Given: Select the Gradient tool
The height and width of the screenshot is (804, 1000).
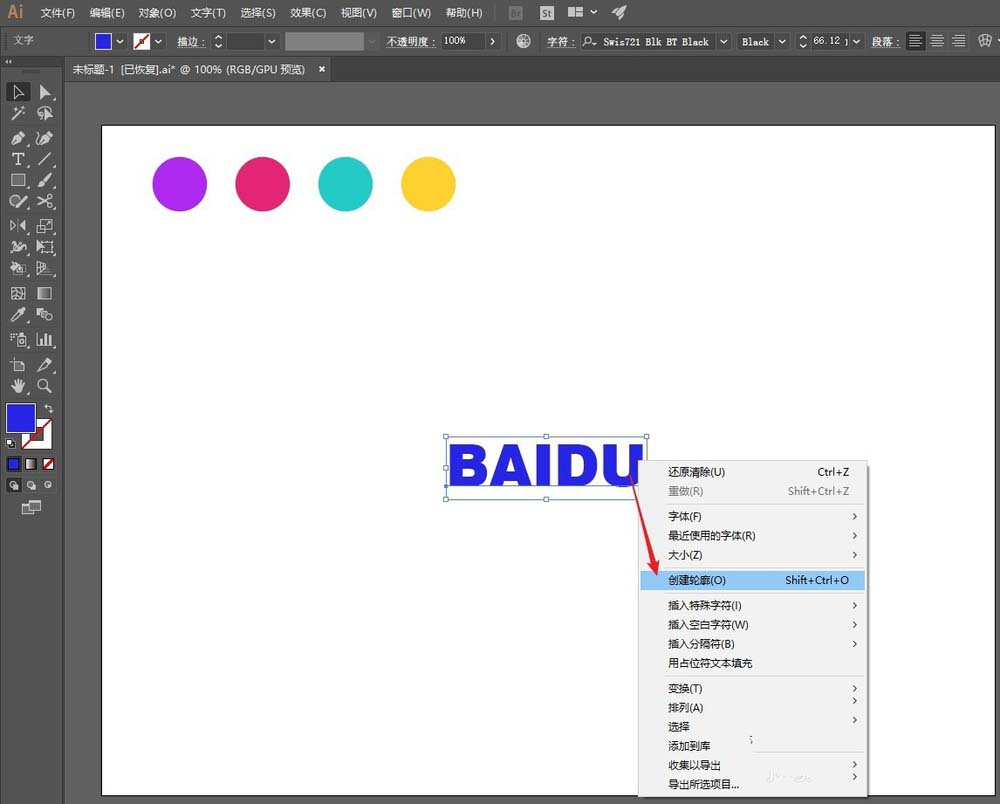Looking at the screenshot, I should coord(45,293).
